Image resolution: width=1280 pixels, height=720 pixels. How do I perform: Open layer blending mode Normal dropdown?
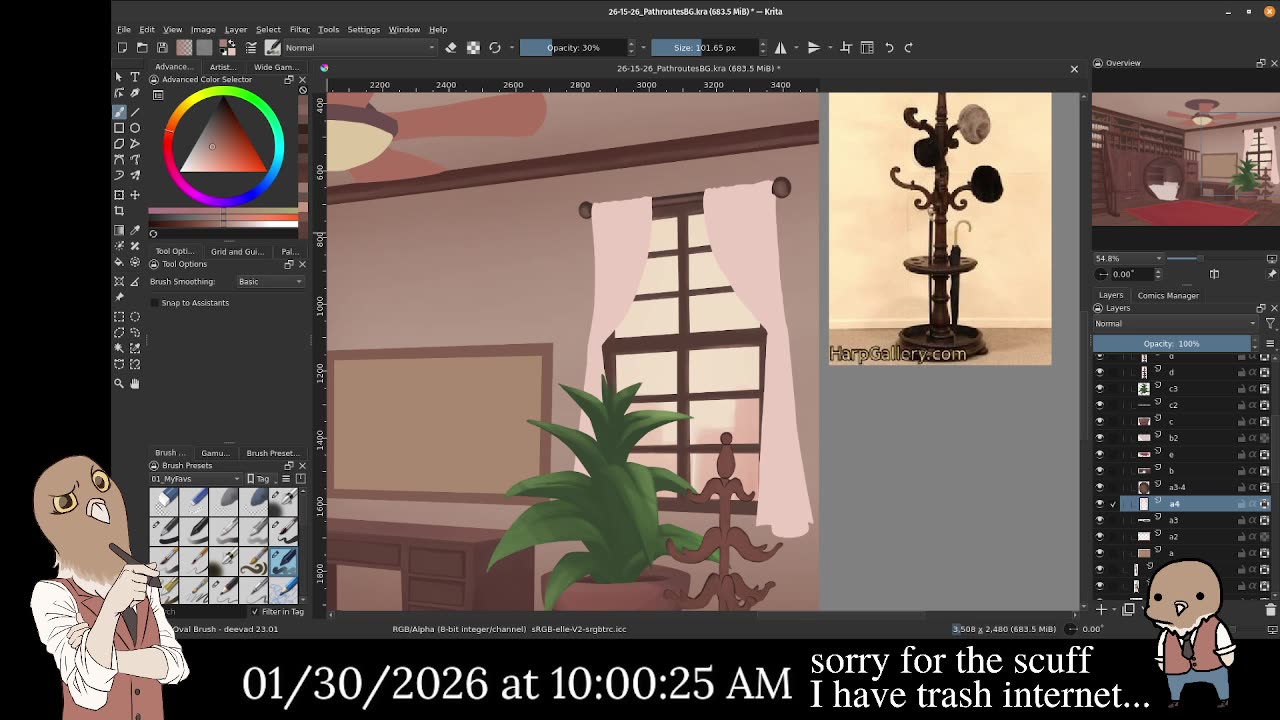(x=1175, y=323)
